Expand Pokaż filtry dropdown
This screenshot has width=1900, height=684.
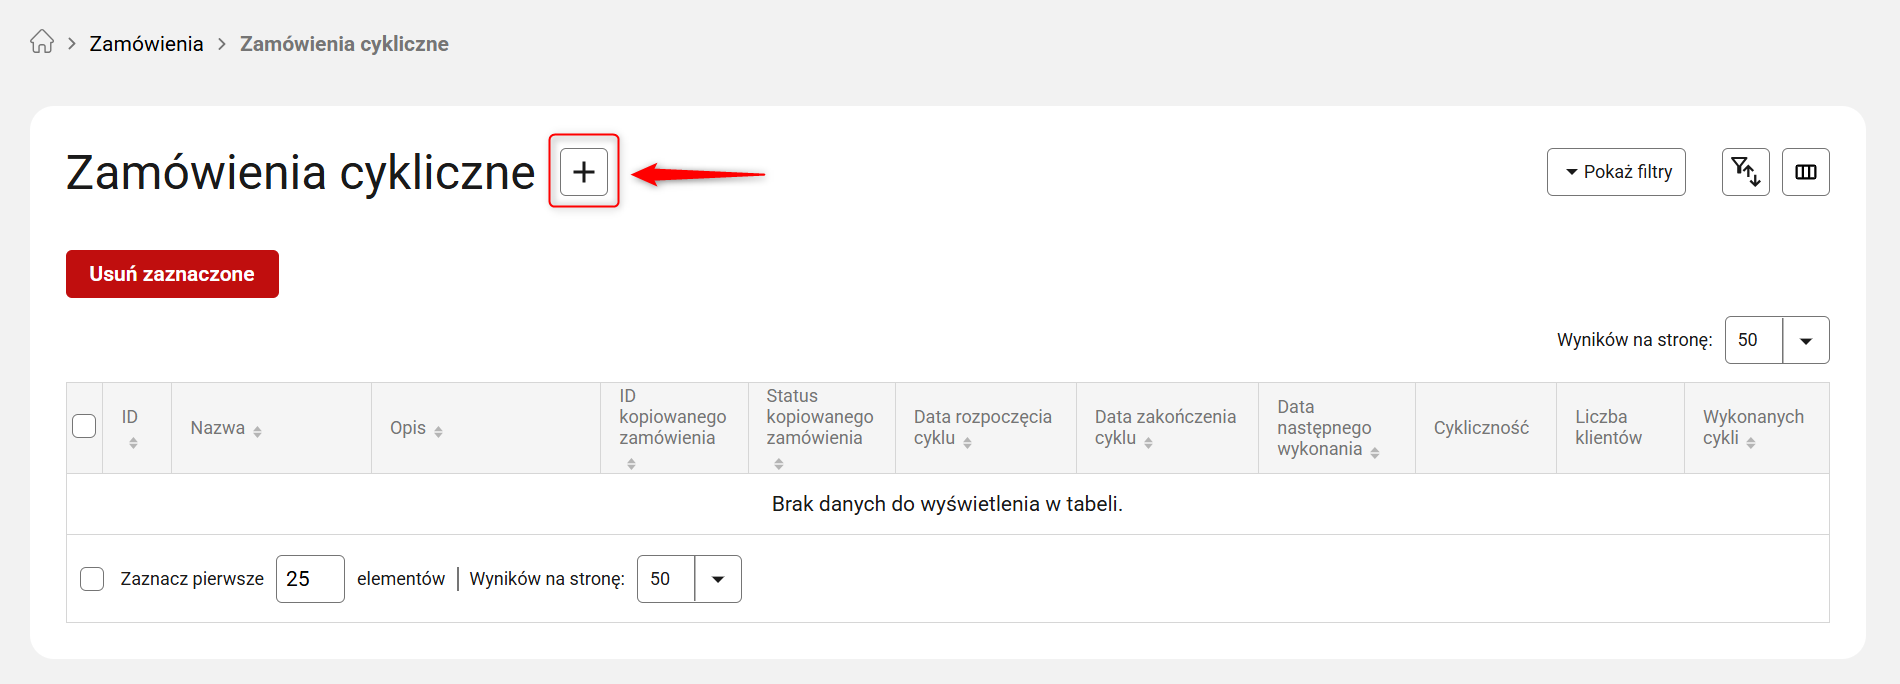click(x=1615, y=172)
